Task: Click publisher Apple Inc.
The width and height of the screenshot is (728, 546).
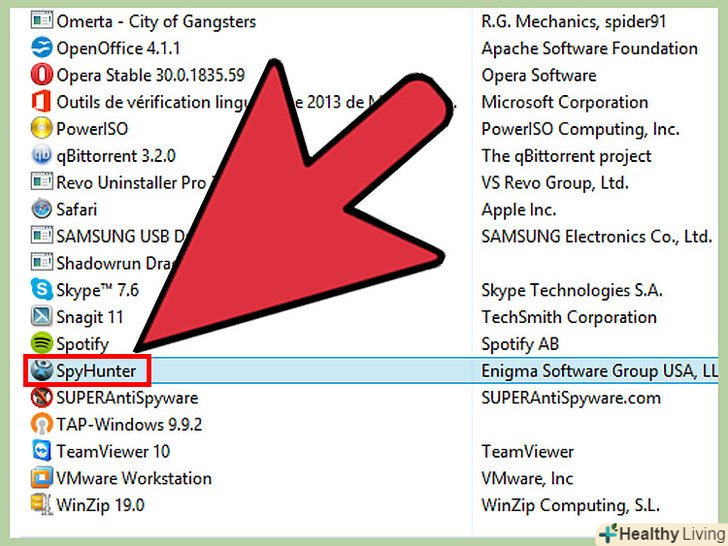Action: 519,210
